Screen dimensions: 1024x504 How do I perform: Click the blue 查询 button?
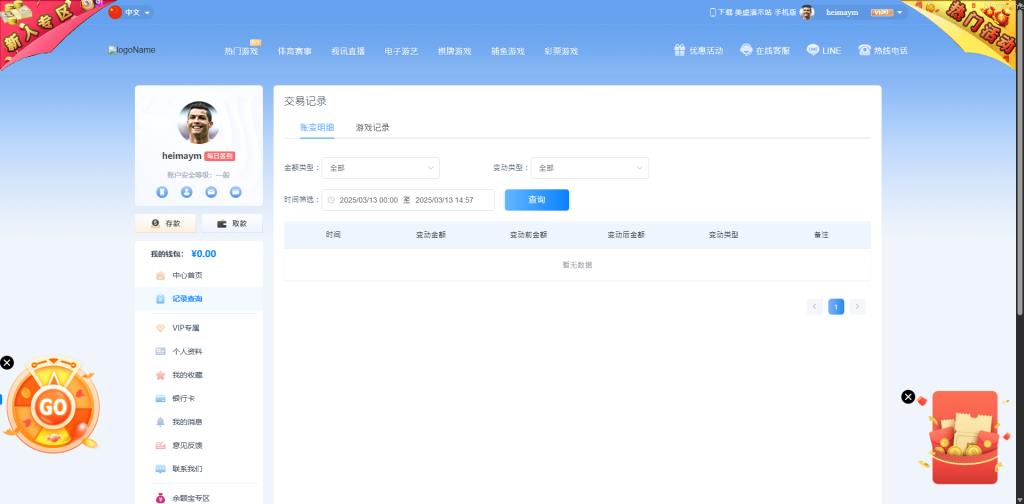coord(536,200)
